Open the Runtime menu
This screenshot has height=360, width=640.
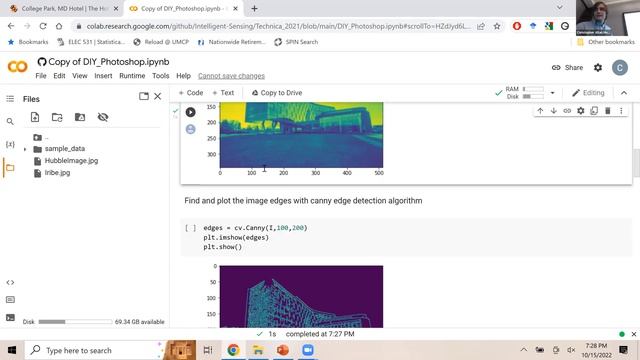coord(132,76)
